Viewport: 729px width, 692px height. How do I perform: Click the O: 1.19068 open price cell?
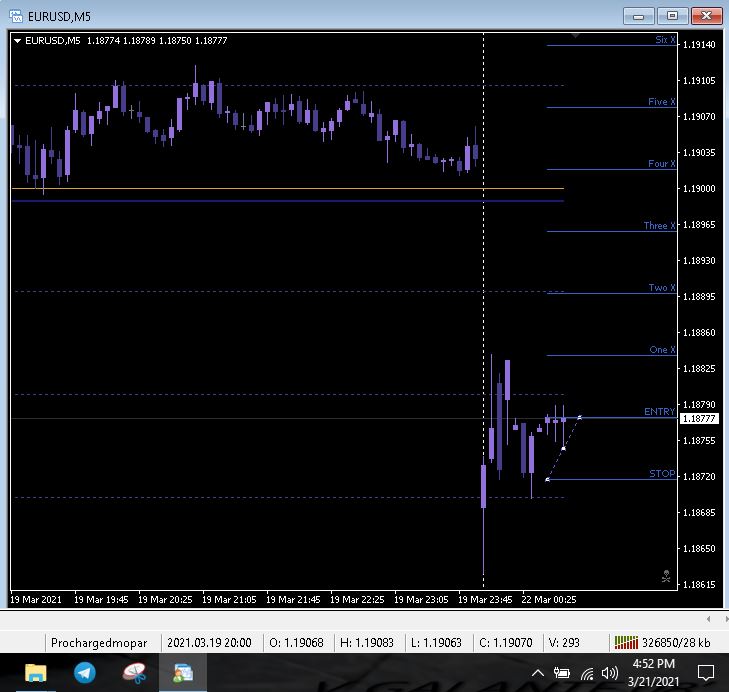[296, 643]
